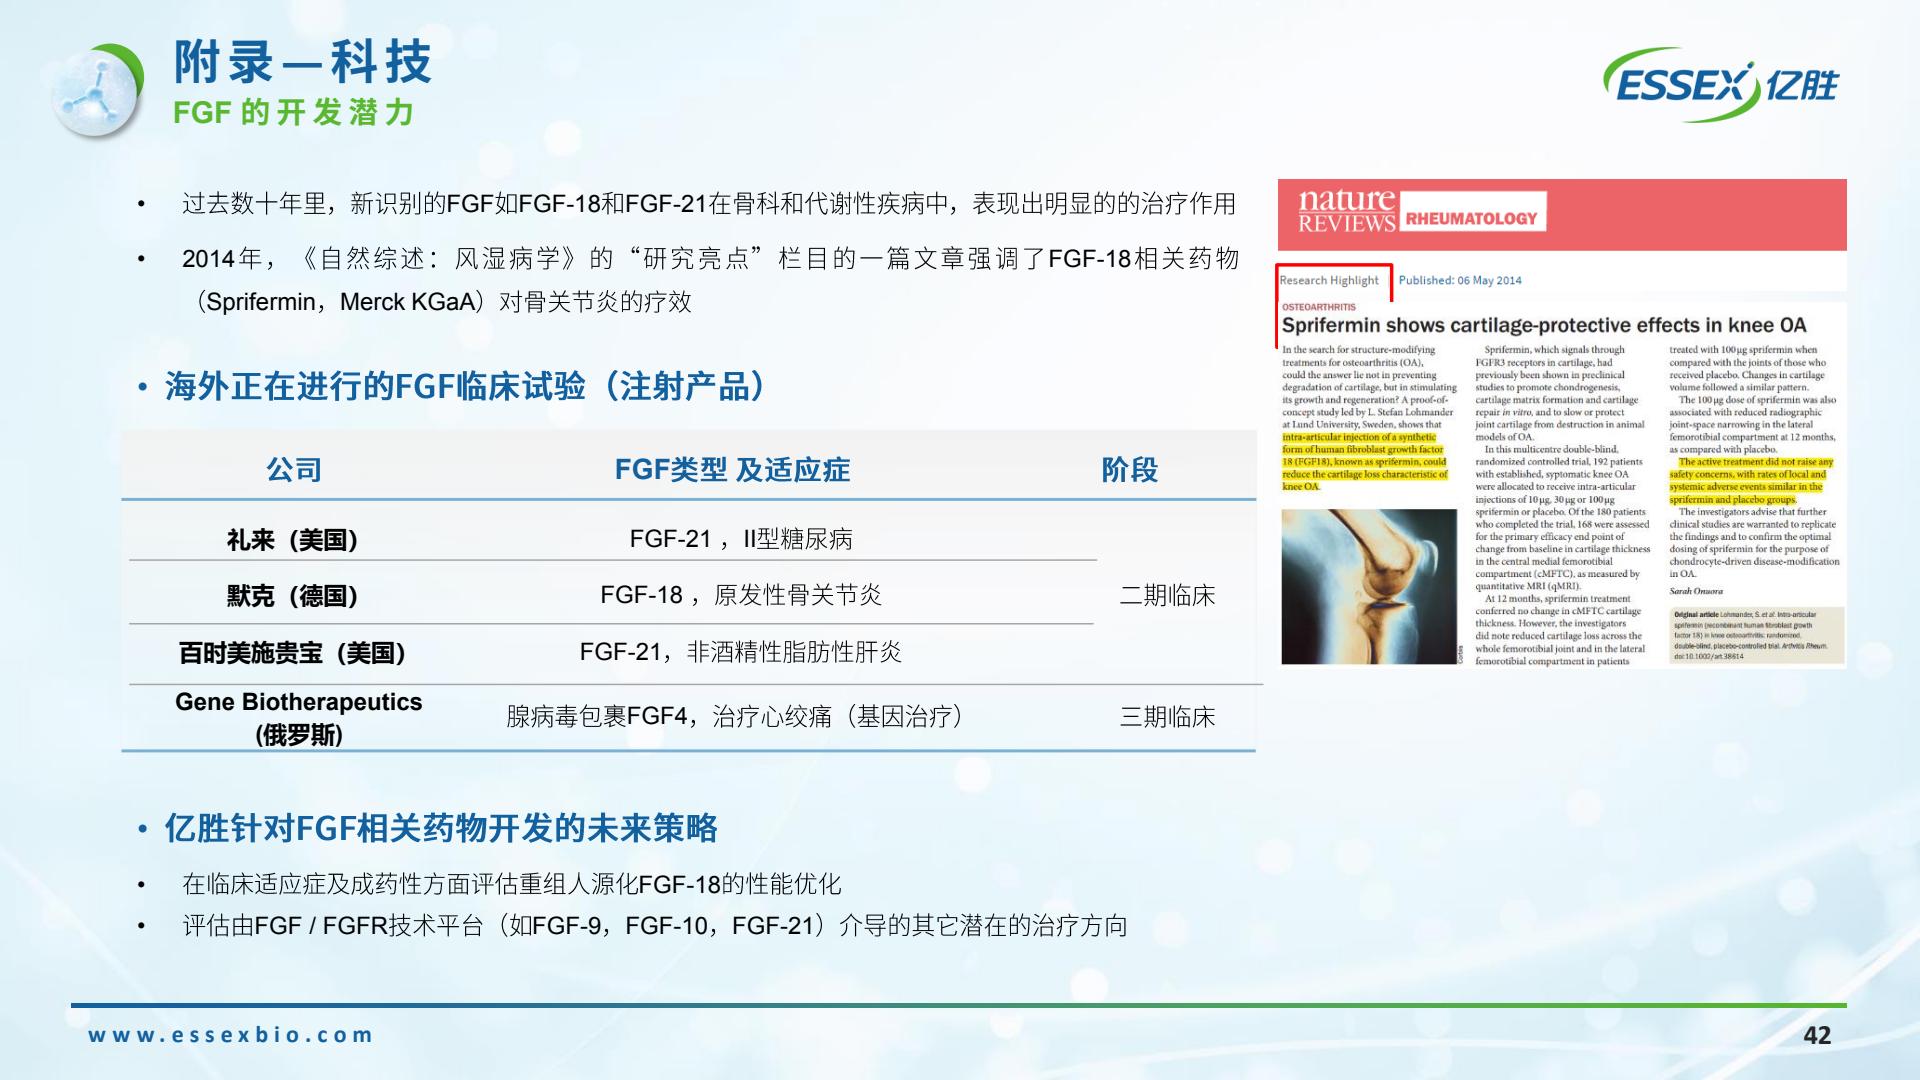
Task: Click the highlighted safety concerns passage
Action: (x=1750, y=481)
